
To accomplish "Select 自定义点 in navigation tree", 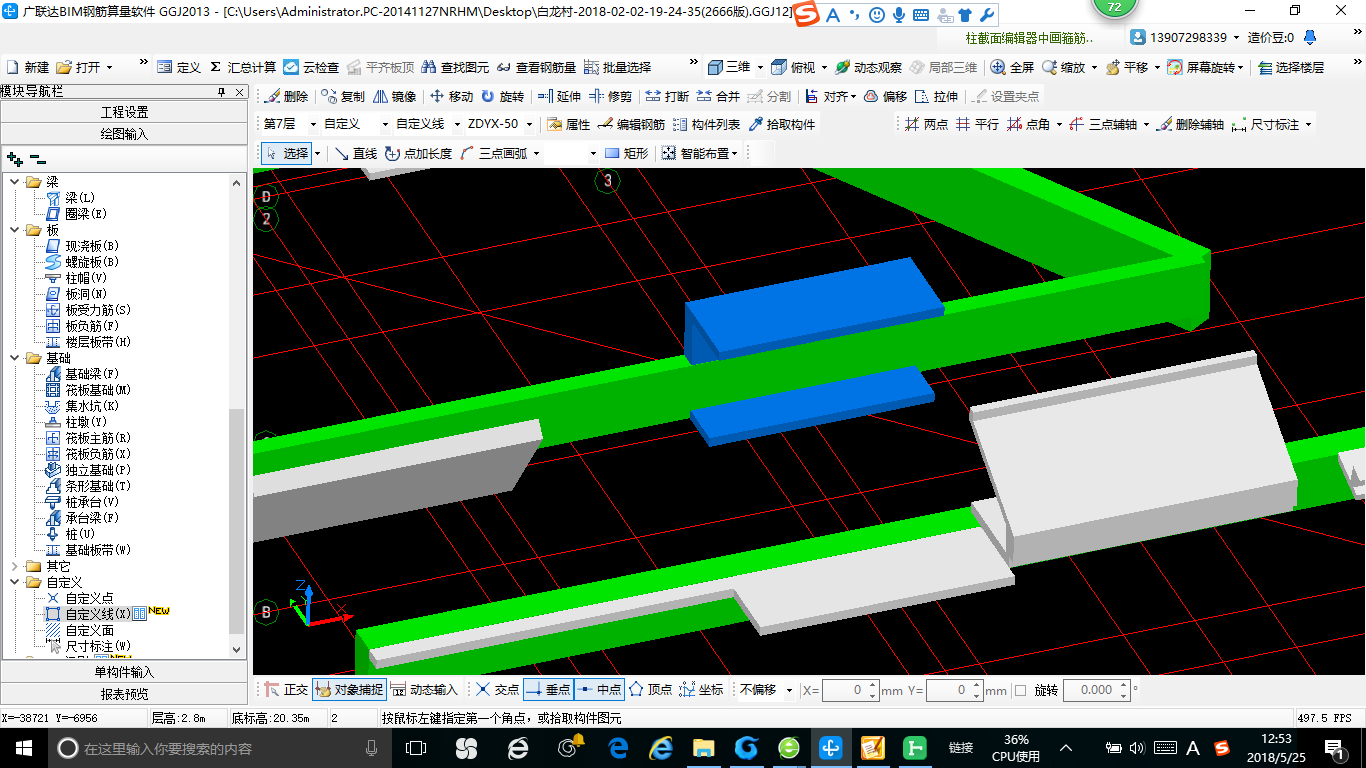I will click(89, 598).
